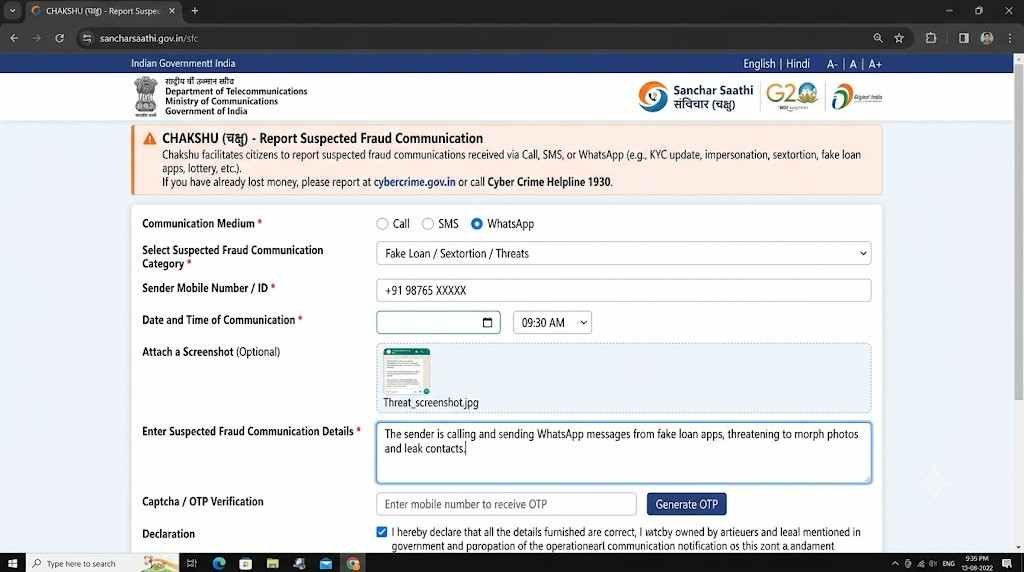
Task: Open the browser side panel icon
Action: click(964, 39)
